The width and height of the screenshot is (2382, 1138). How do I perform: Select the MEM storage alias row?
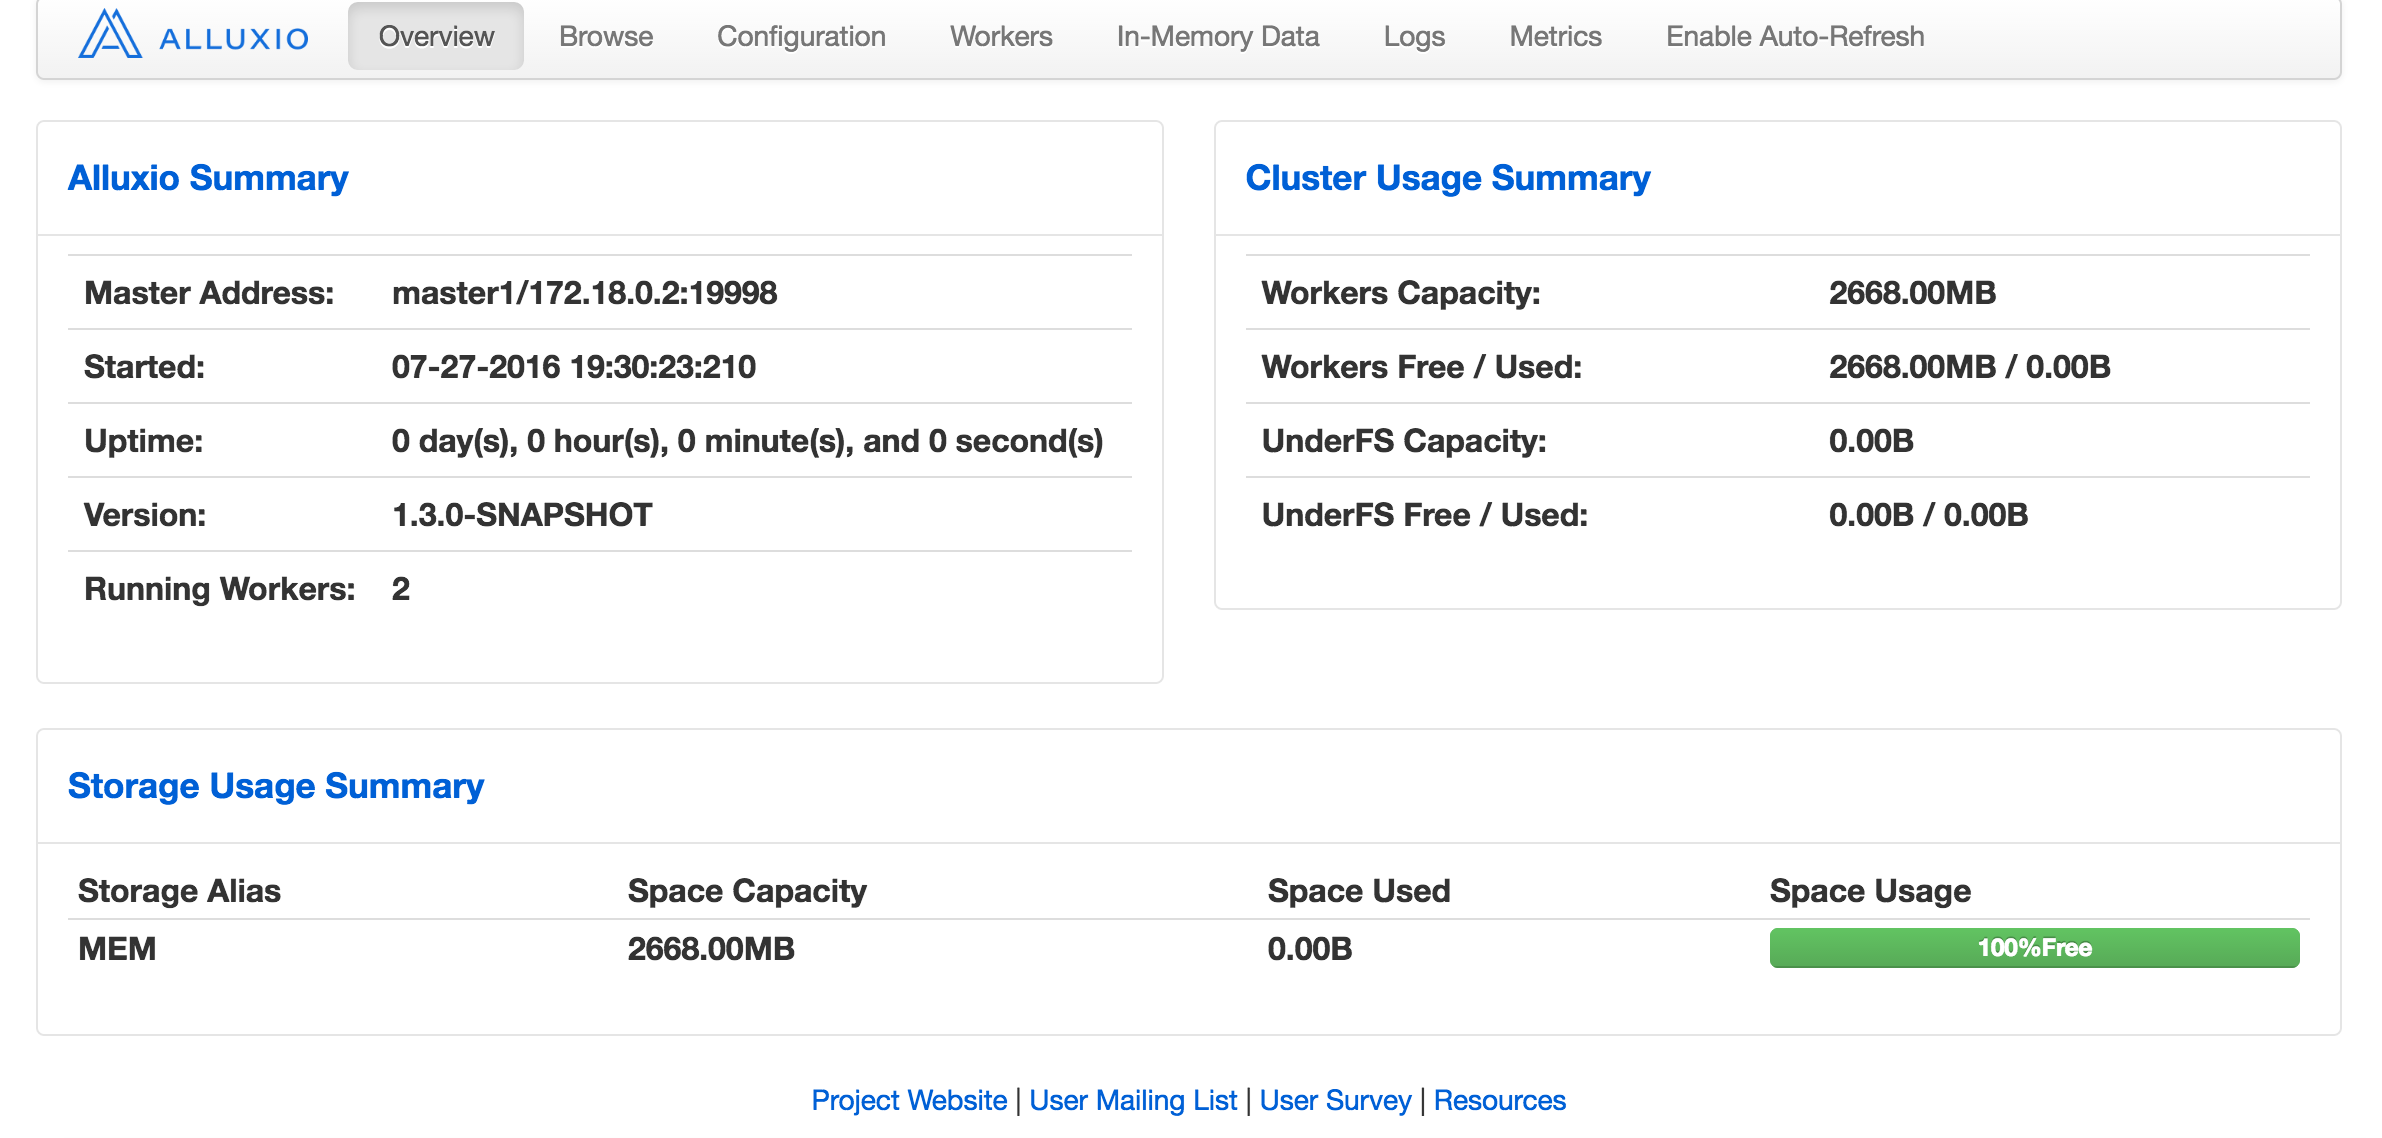point(117,949)
